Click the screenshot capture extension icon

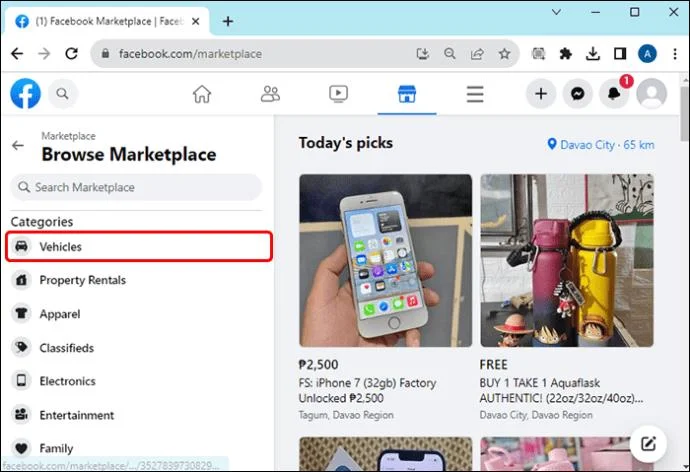click(x=538, y=54)
